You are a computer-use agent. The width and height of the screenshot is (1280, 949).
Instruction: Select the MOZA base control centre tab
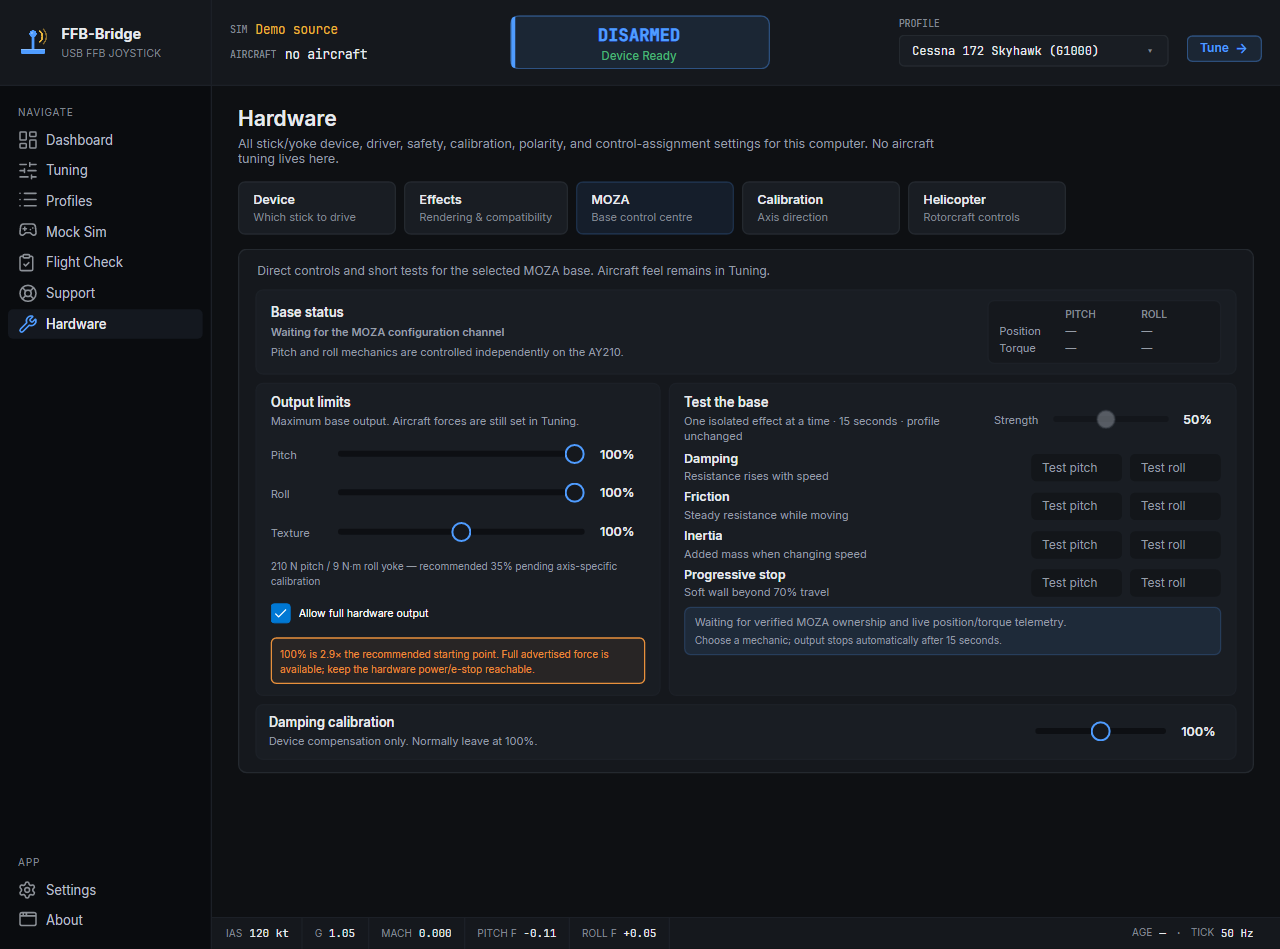[x=655, y=208]
